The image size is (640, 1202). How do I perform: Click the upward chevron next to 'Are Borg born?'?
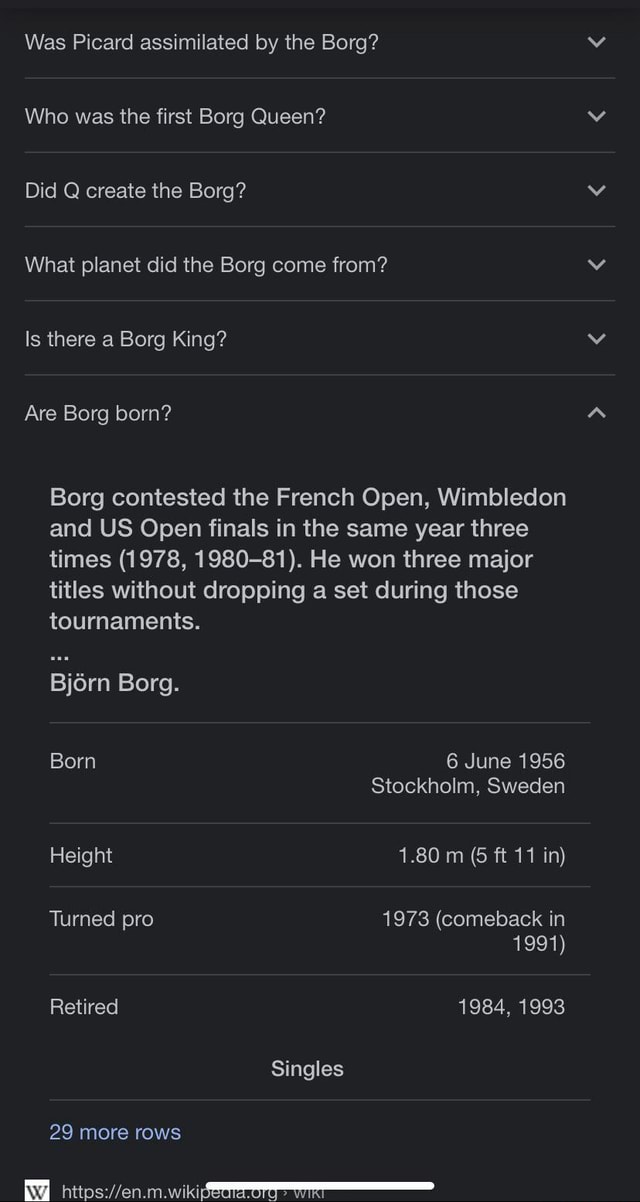(597, 413)
